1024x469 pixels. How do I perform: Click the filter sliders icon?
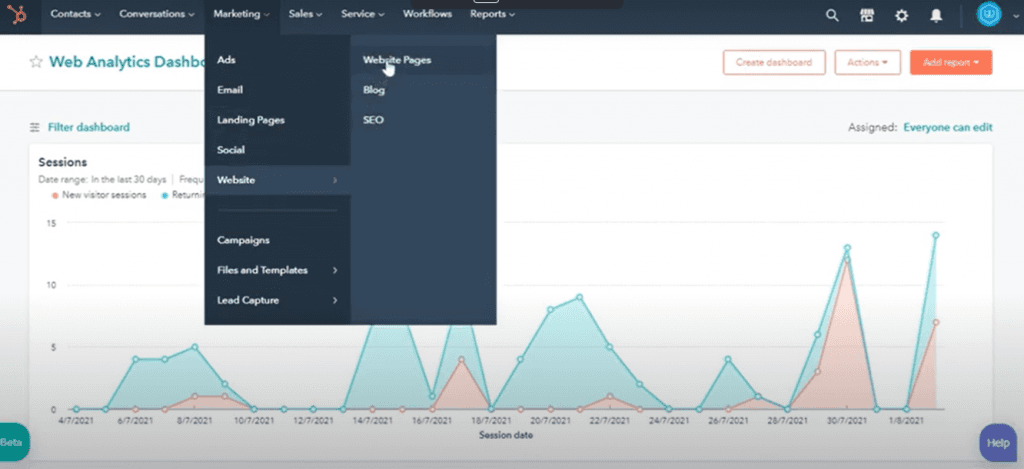point(35,127)
